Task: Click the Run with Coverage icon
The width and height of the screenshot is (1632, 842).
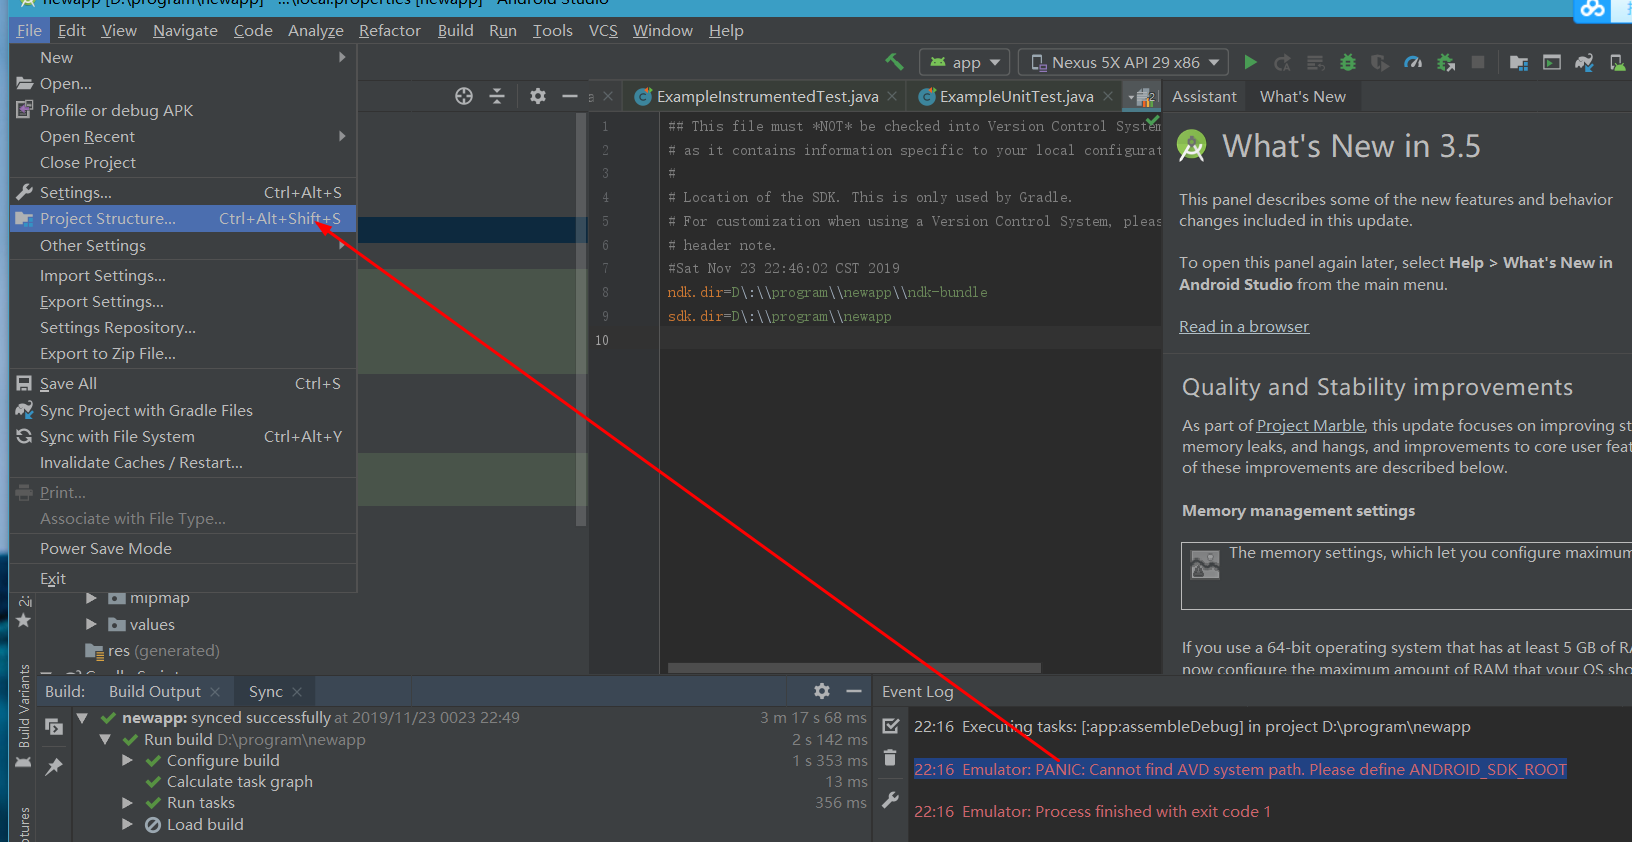Action: coord(1380,63)
